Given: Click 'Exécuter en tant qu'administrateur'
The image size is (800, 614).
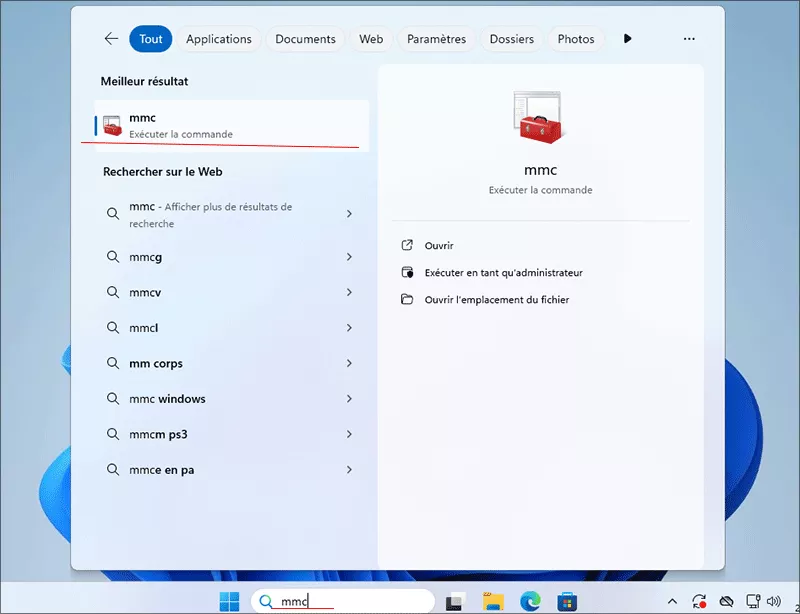Looking at the screenshot, I should (503, 272).
